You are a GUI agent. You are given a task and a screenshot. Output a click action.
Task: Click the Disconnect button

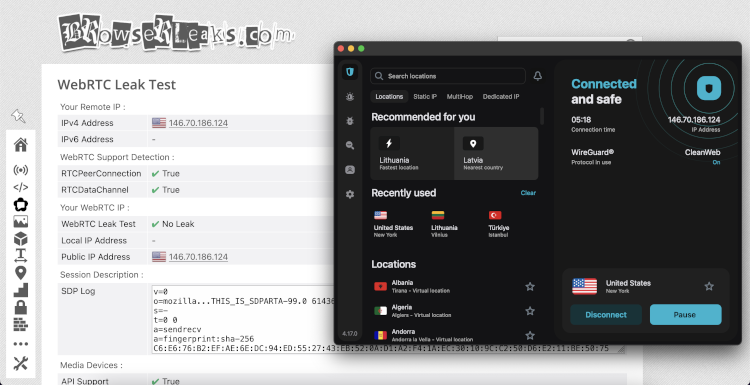(606, 315)
